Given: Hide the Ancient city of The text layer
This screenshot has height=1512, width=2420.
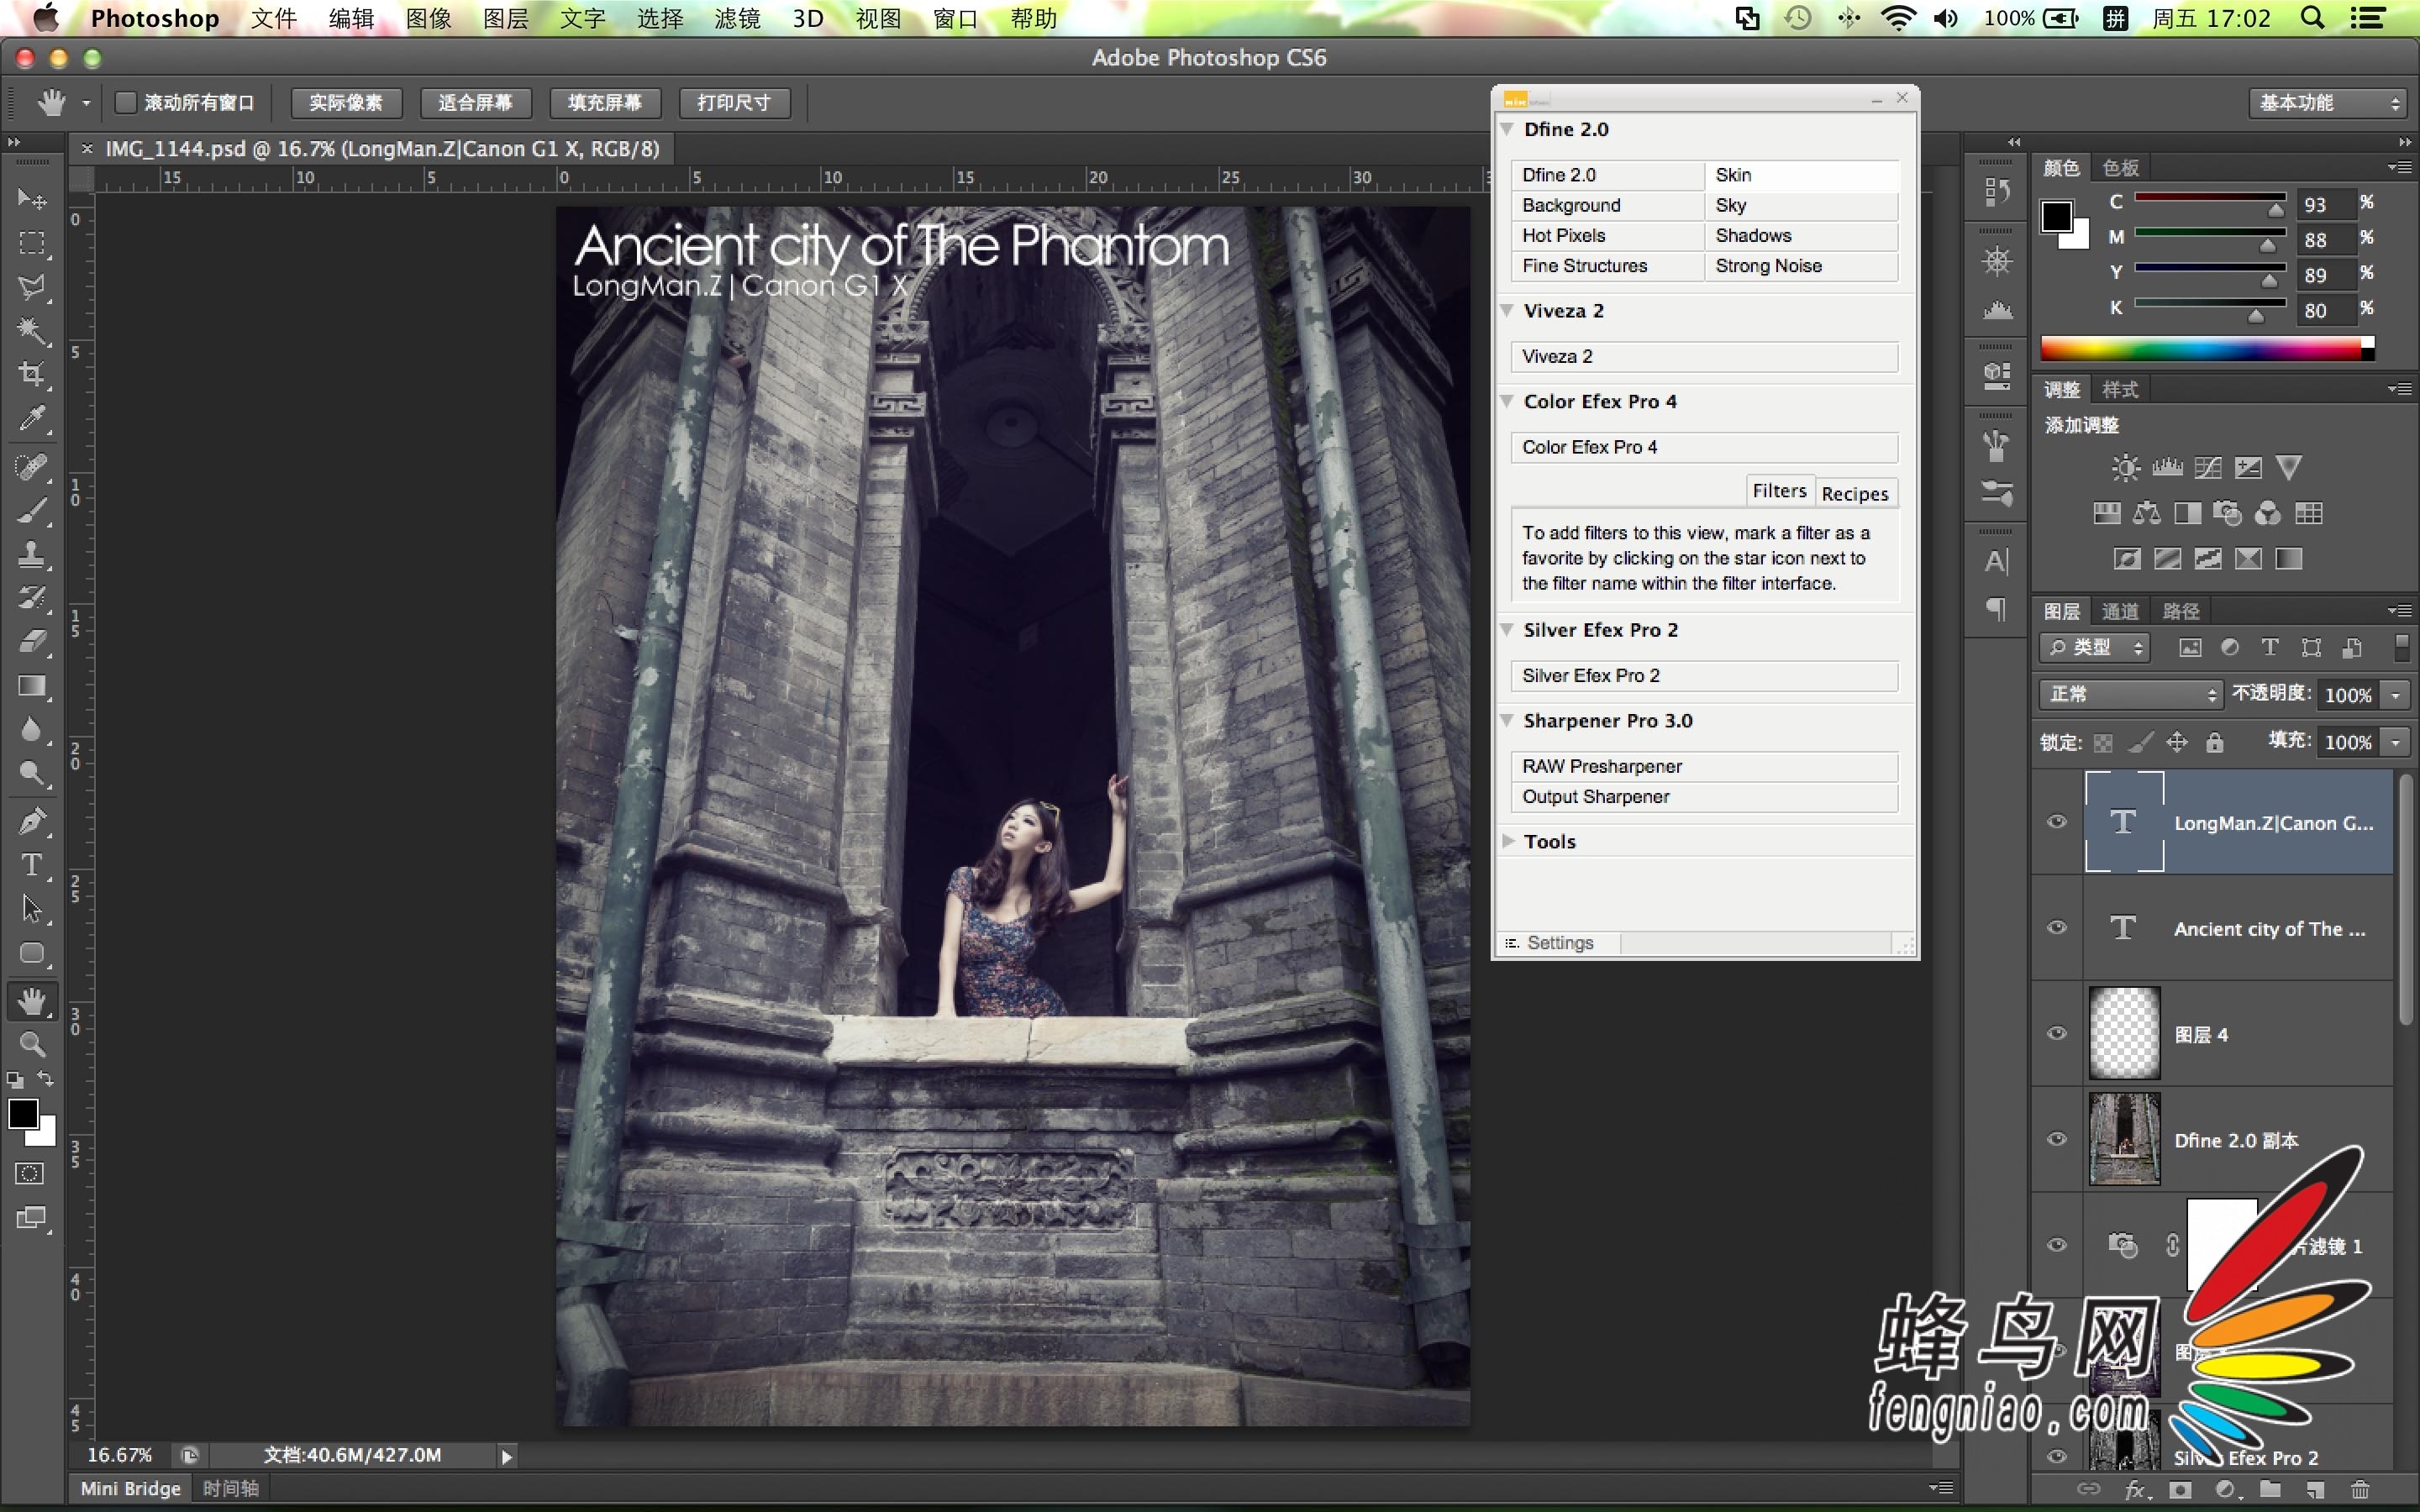Looking at the screenshot, I should point(2057,928).
